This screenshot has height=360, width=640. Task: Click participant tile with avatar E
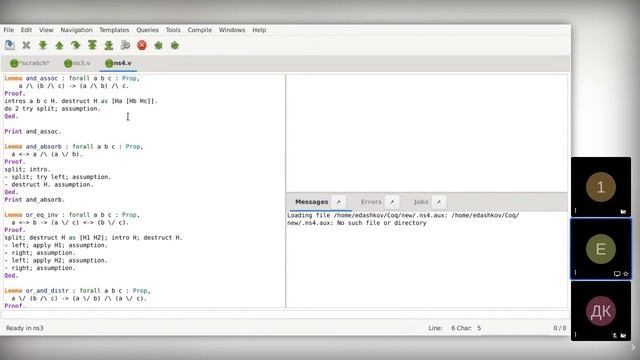coord(601,249)
